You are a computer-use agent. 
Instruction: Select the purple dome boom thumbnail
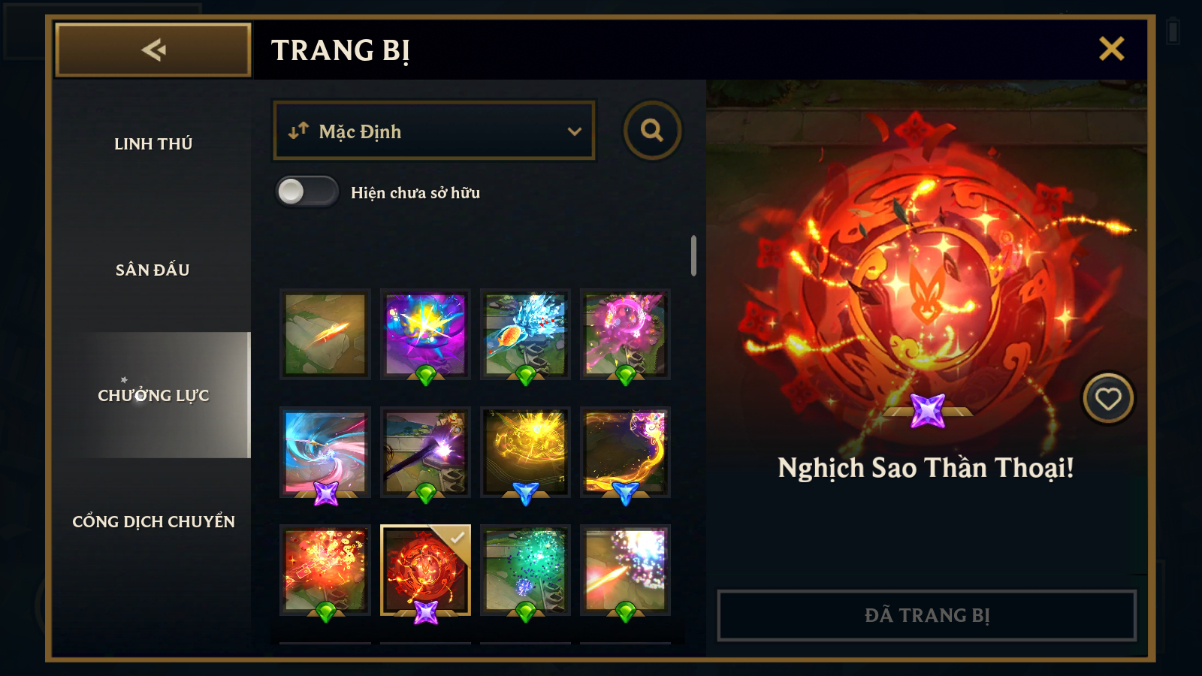click(x=426, y=335)
